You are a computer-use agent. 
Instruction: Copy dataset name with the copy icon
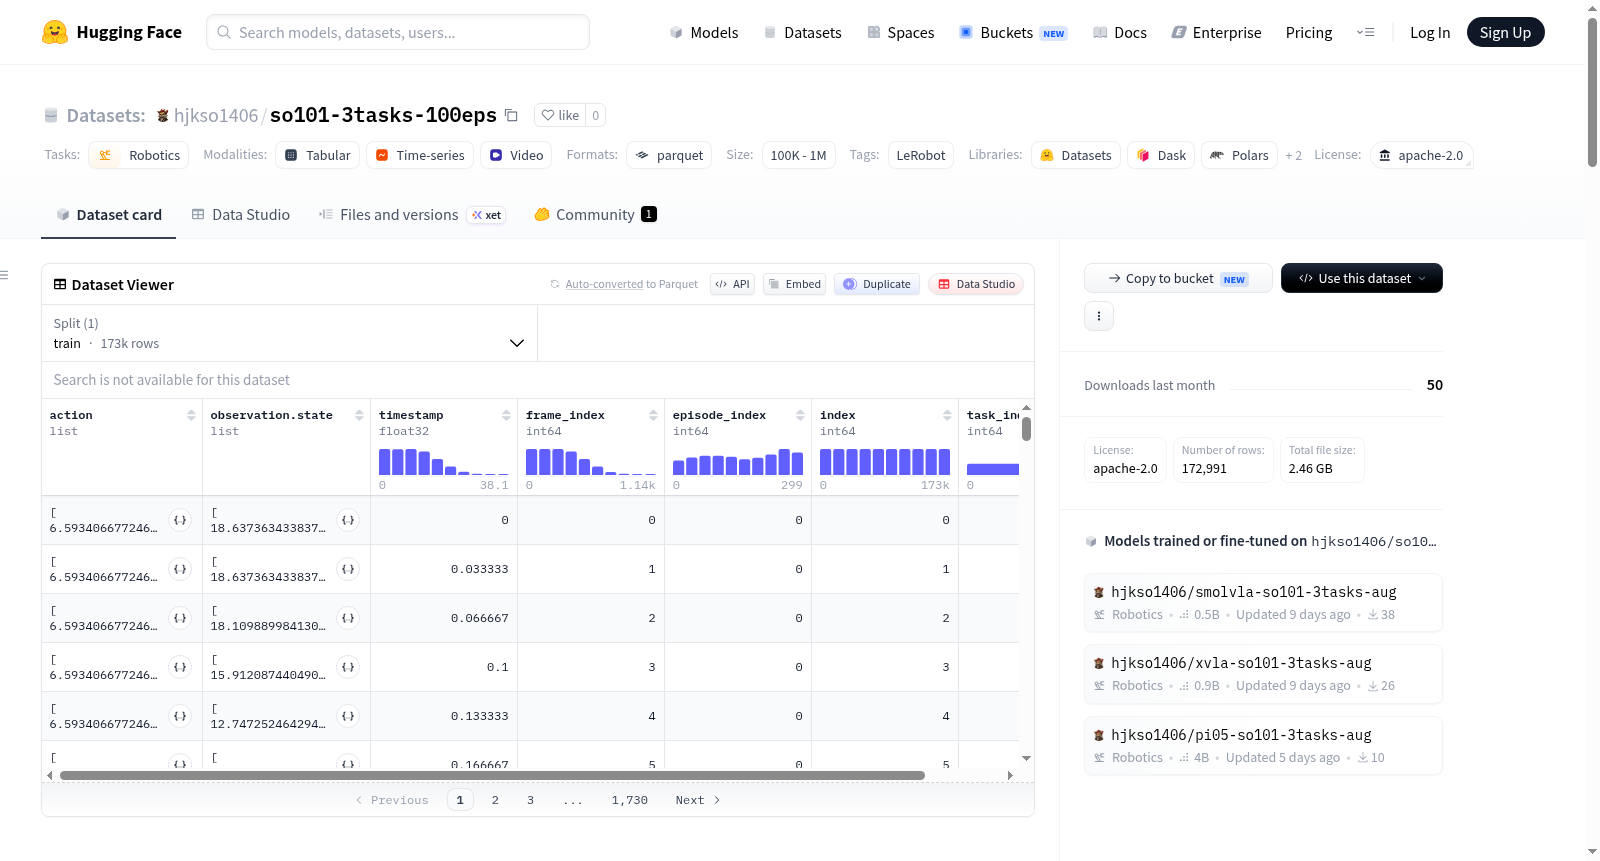click(x=511, y=115)
